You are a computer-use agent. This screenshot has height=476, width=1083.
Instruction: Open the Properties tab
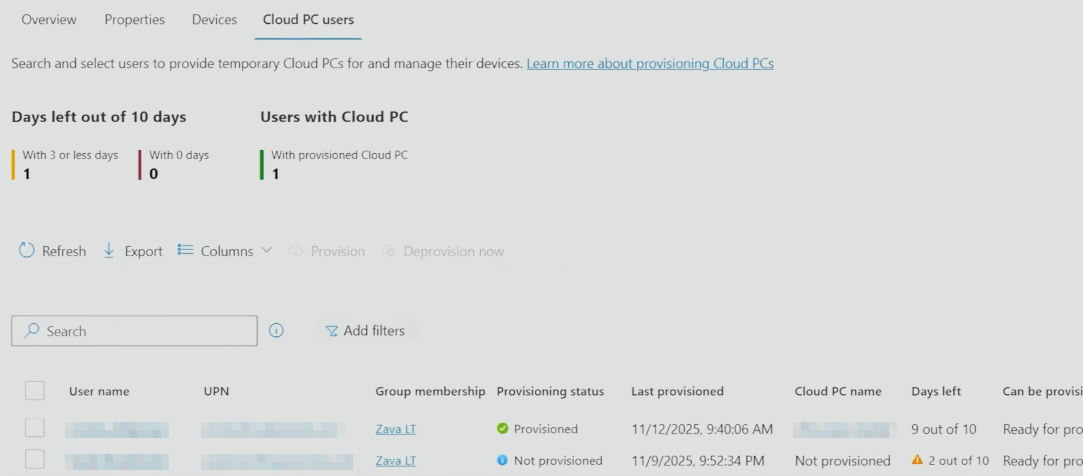(x=135, y=20)
